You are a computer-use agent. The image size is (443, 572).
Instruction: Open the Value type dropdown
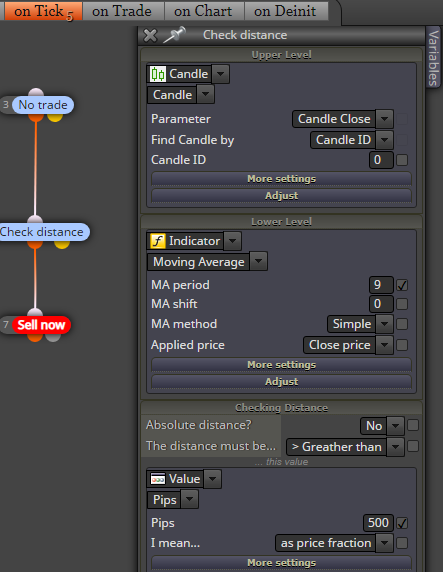pos(213,479)
